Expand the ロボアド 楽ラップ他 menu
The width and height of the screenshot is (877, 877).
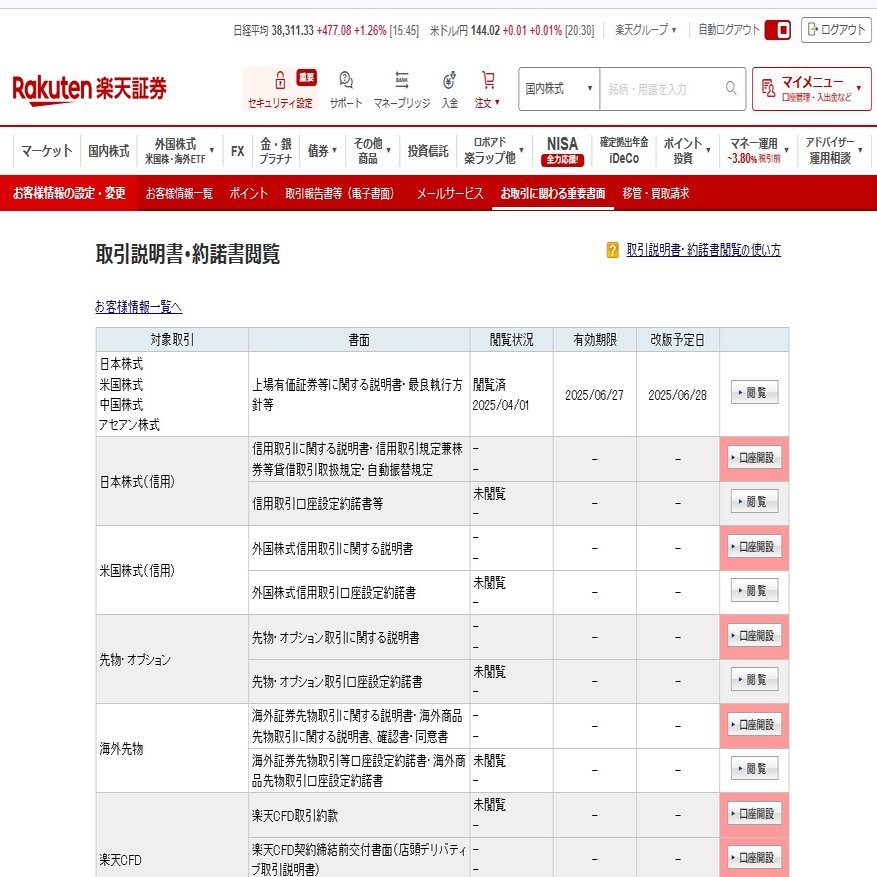pos(493,150)
